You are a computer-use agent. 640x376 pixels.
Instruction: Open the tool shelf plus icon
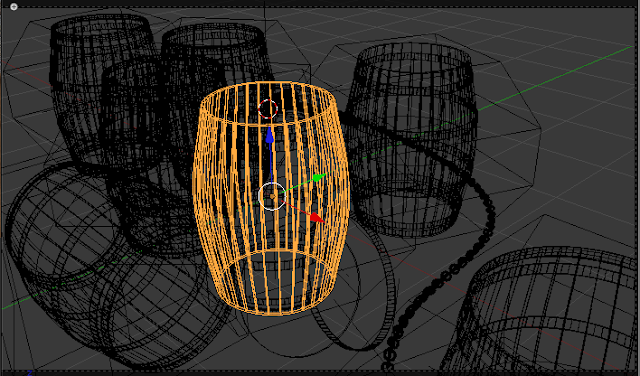(x=13, y=7)
